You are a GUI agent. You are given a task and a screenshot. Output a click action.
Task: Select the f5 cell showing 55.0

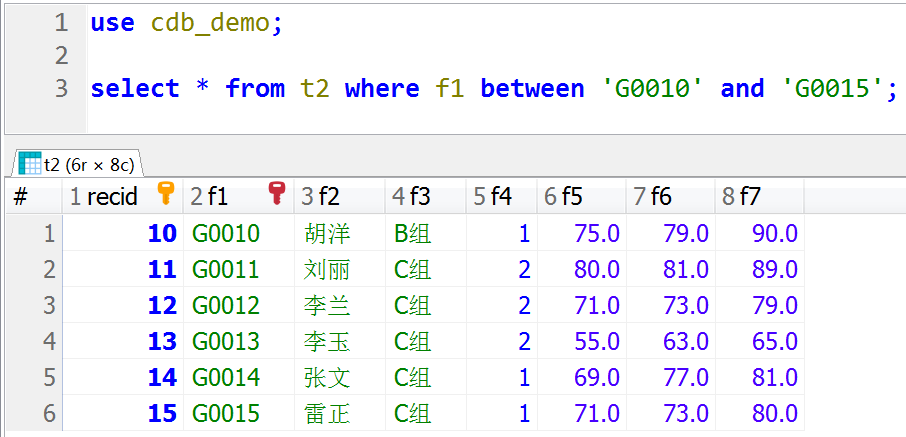pyautogui.click(x=597, y=342)
